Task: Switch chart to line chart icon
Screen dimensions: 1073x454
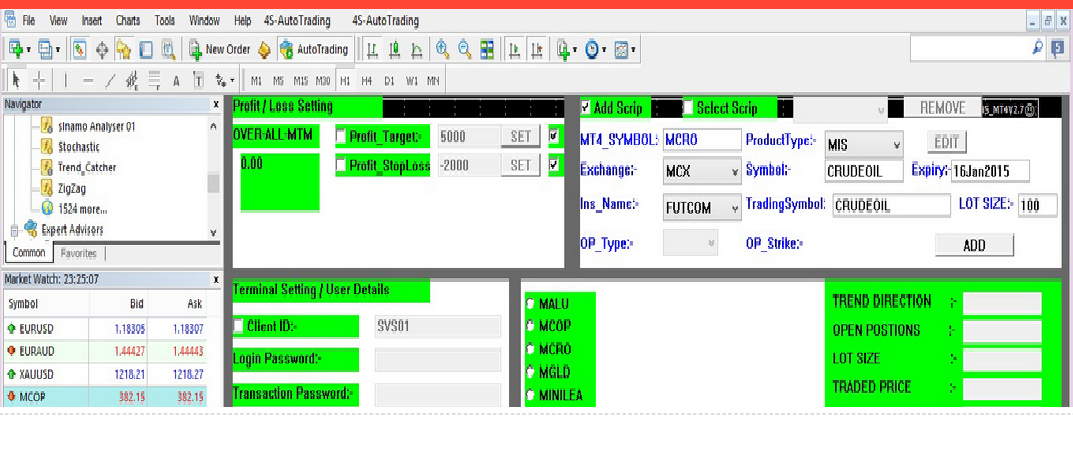Action: [x=416, y=49]
